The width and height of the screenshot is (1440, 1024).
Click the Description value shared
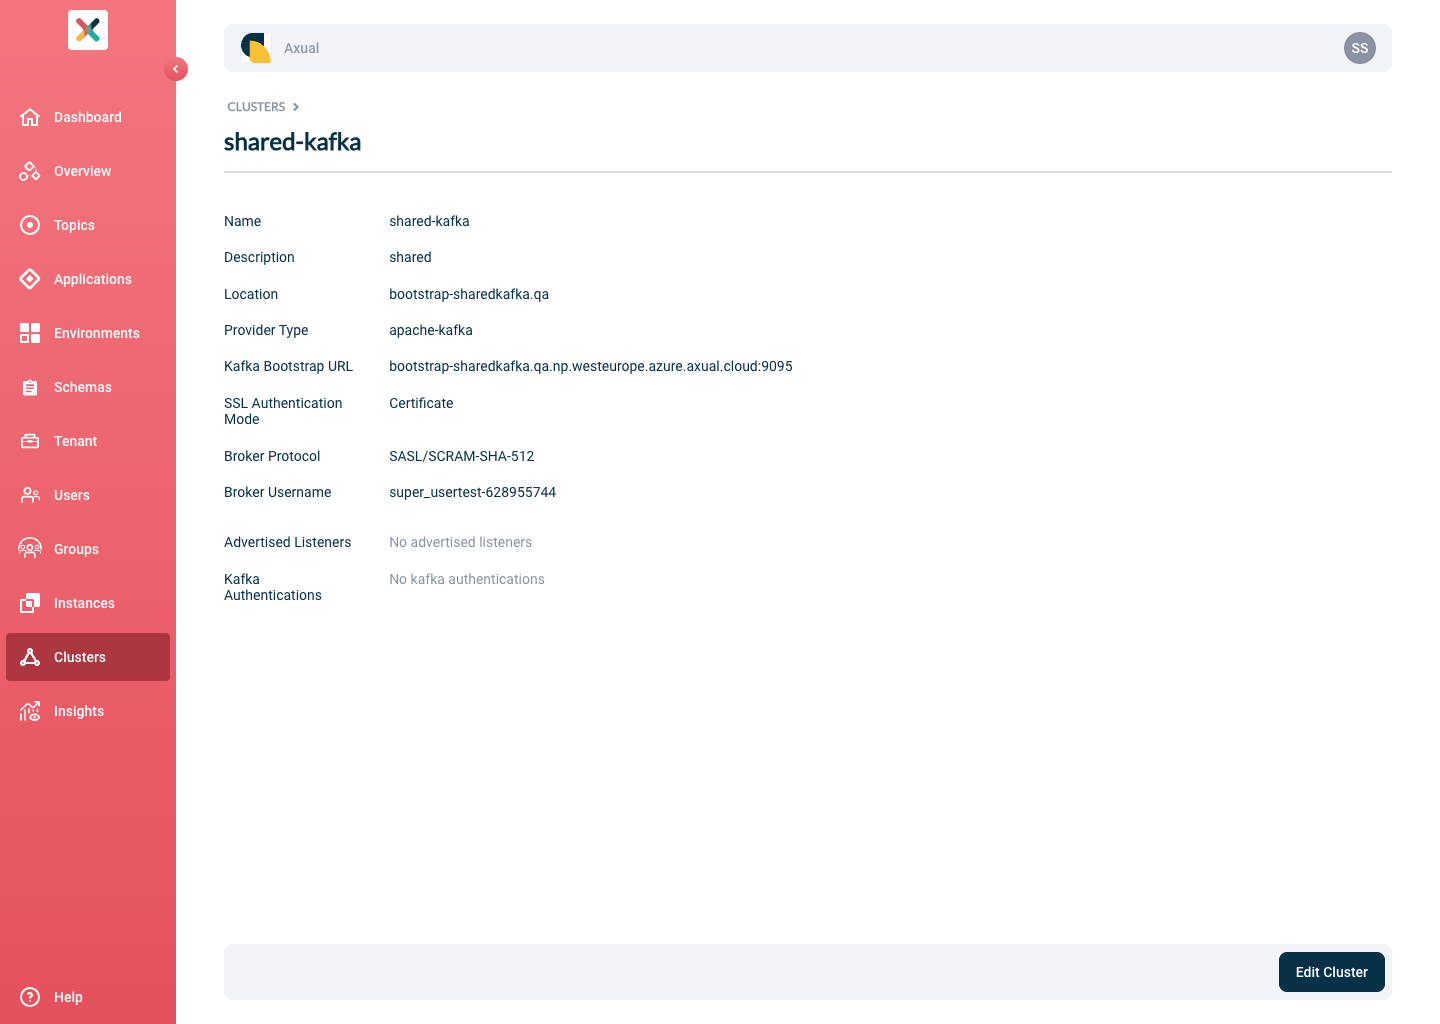pos(410,257)
